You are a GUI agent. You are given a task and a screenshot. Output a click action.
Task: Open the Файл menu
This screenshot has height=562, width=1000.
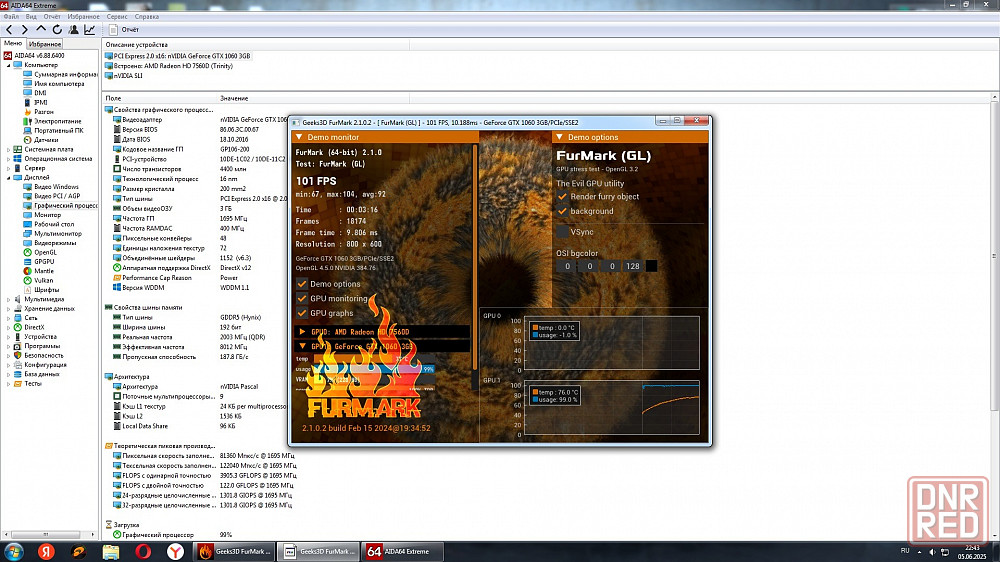click(11, 17)
